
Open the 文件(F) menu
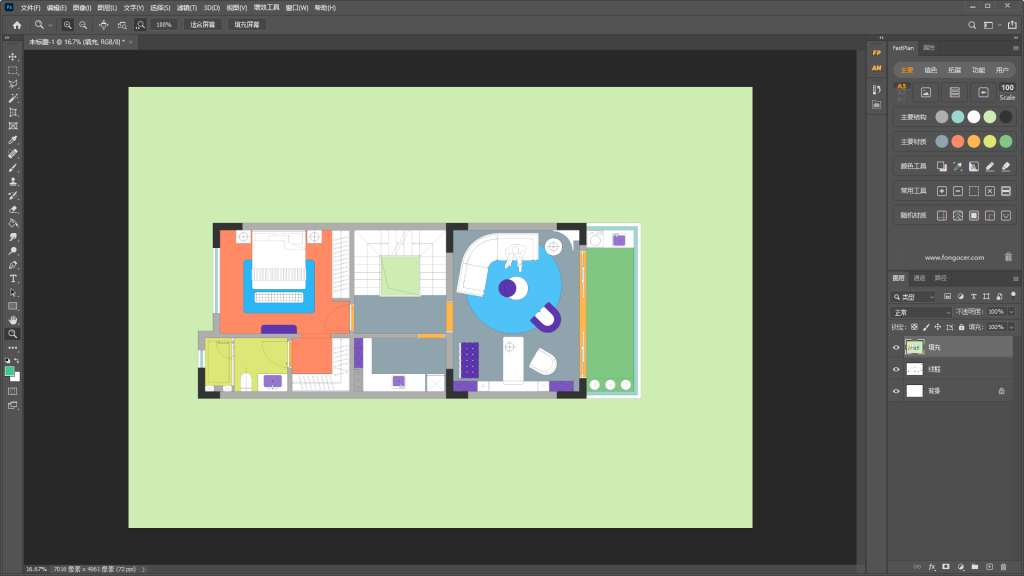(30, 8)
